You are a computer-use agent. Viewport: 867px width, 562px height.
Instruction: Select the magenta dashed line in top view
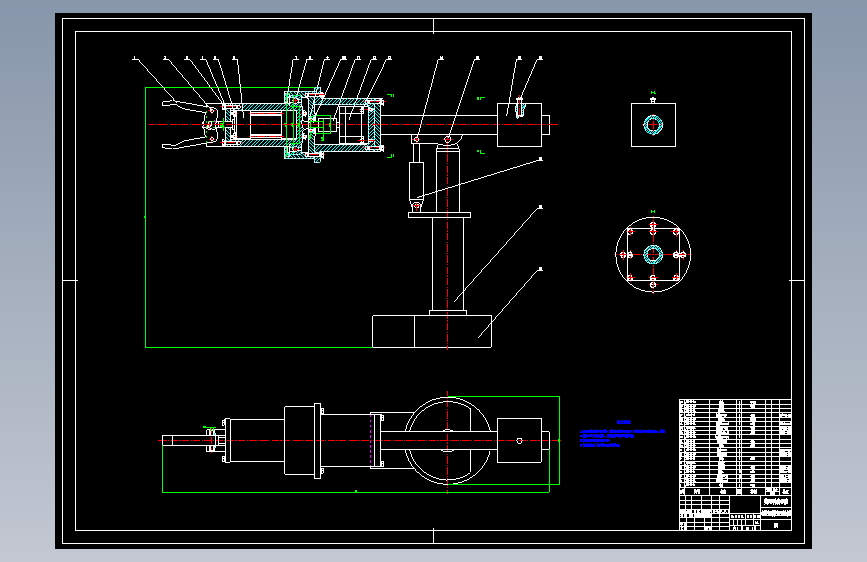(370, 441)
